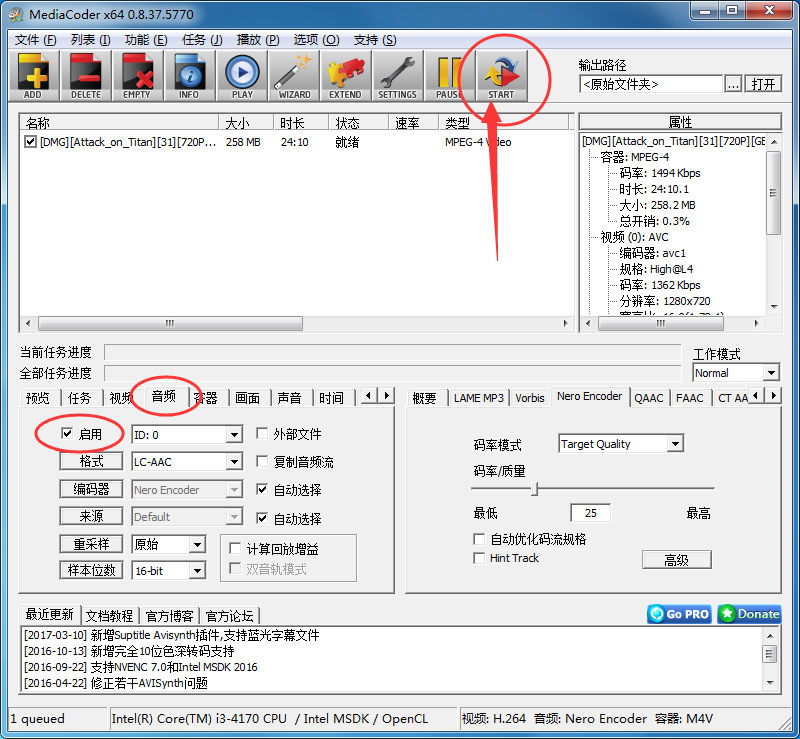
Task: Click the ADD icon to add files
Action: pyautogui.click(x=33, y=75)
